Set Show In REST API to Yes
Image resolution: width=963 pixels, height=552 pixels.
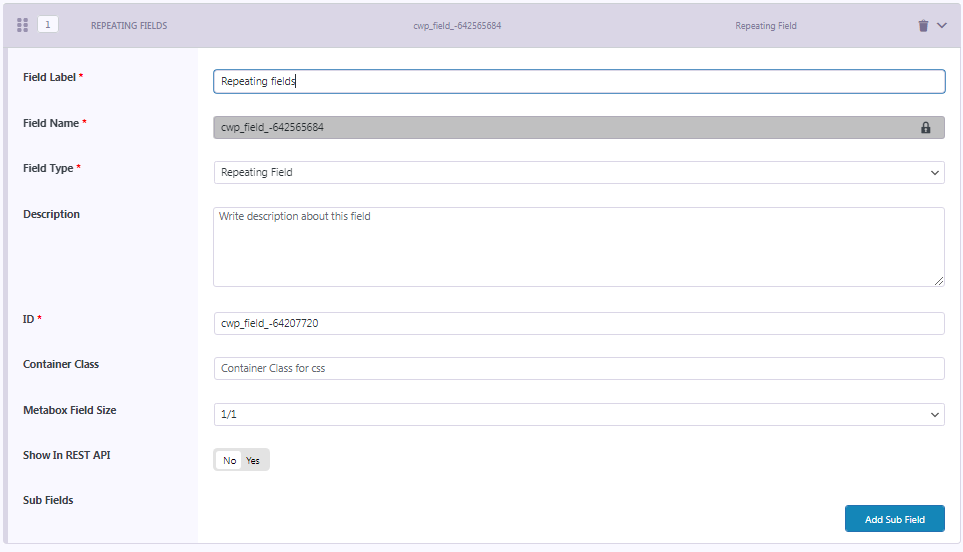254,460
